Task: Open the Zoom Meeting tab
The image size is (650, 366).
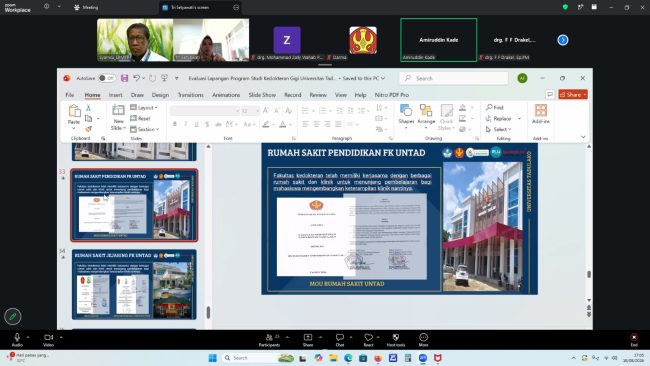Action: (86, 7)
